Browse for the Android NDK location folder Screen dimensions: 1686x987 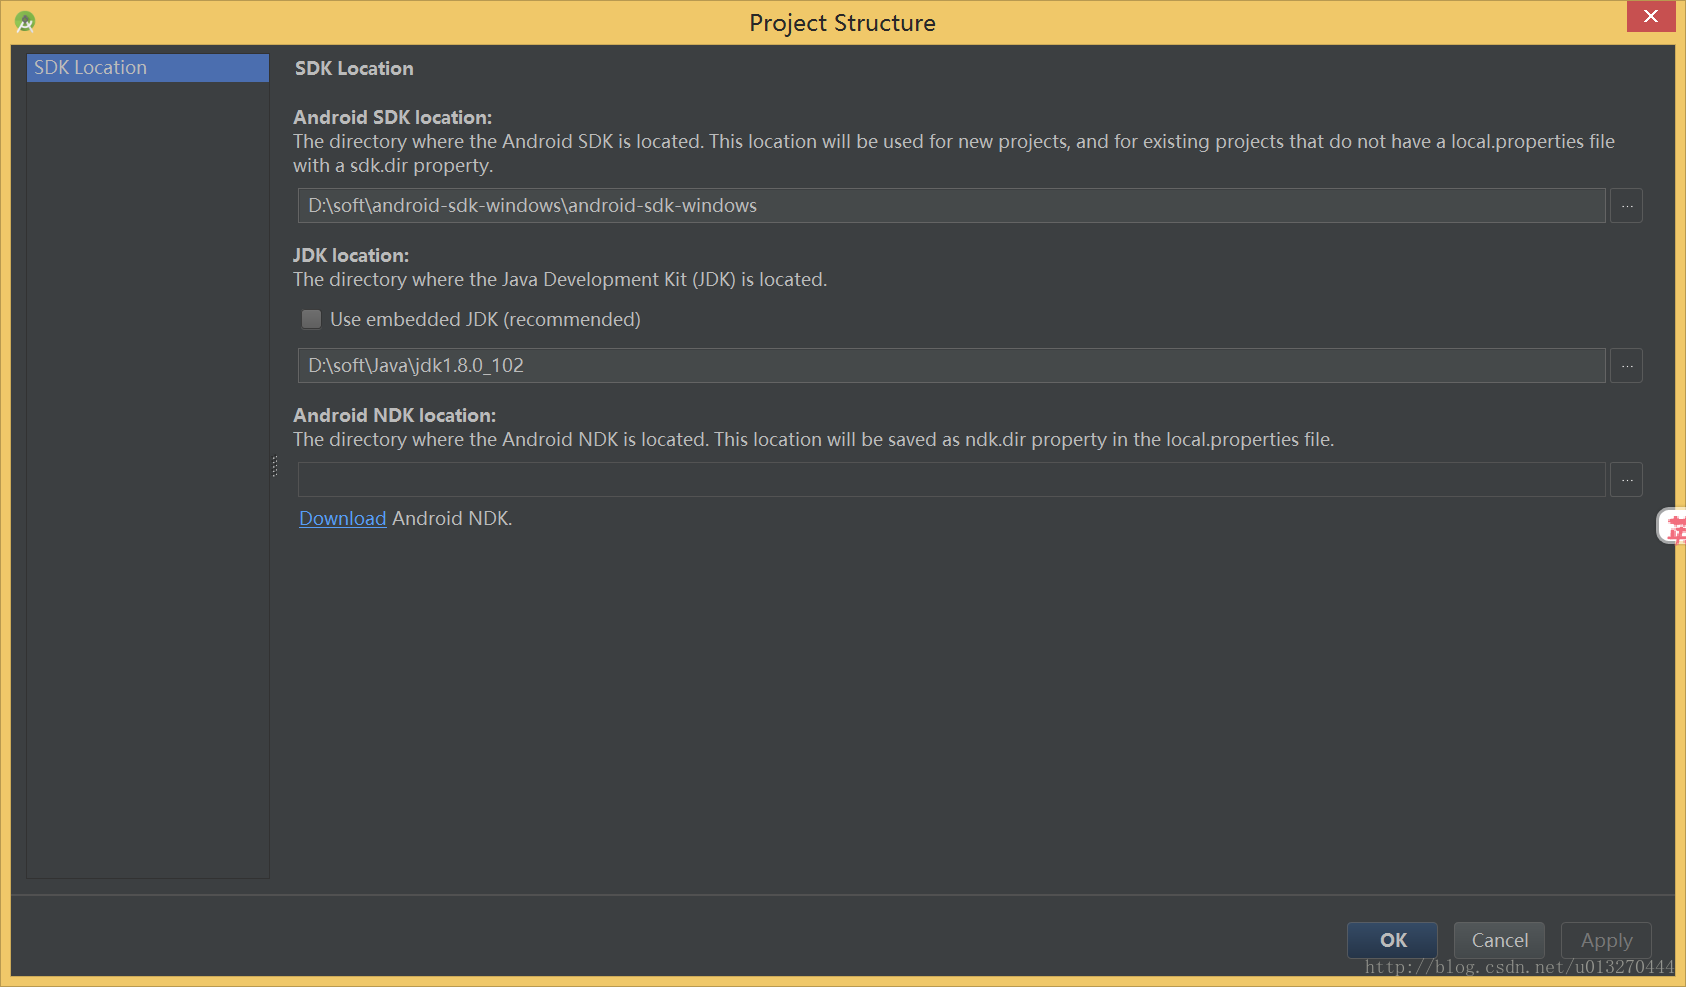(x=1626, y=479)
